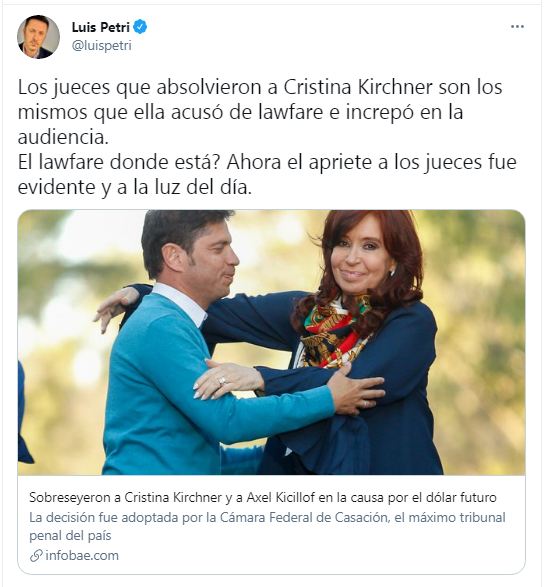Image resolution: width=549 pixels, height=587 pixels.
Task: Open the three-dot more options menu
Action: 517,27
